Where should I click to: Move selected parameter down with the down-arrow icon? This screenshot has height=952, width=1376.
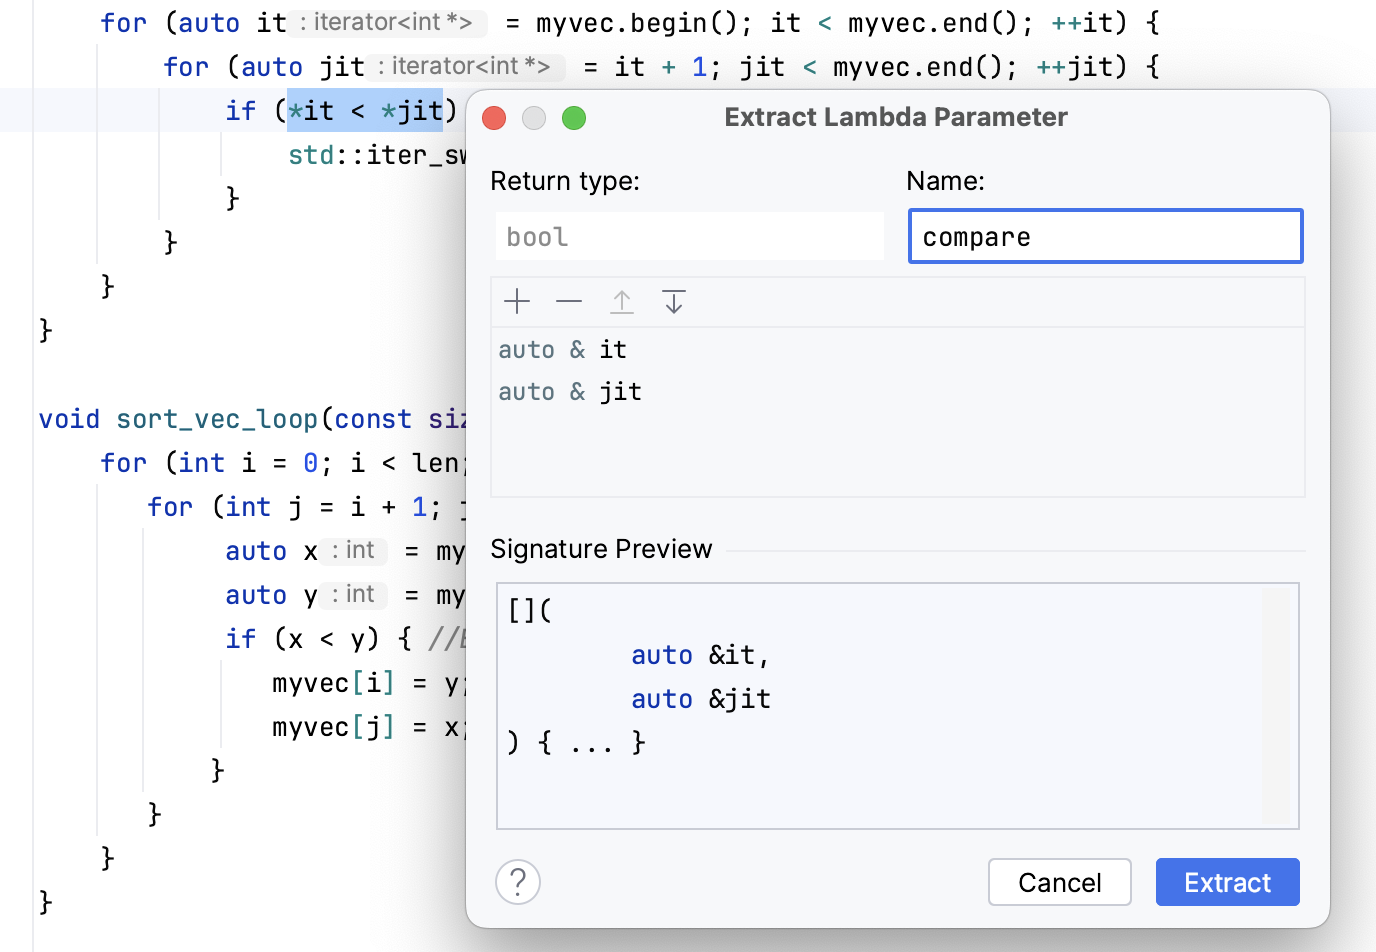click(673, 301)
